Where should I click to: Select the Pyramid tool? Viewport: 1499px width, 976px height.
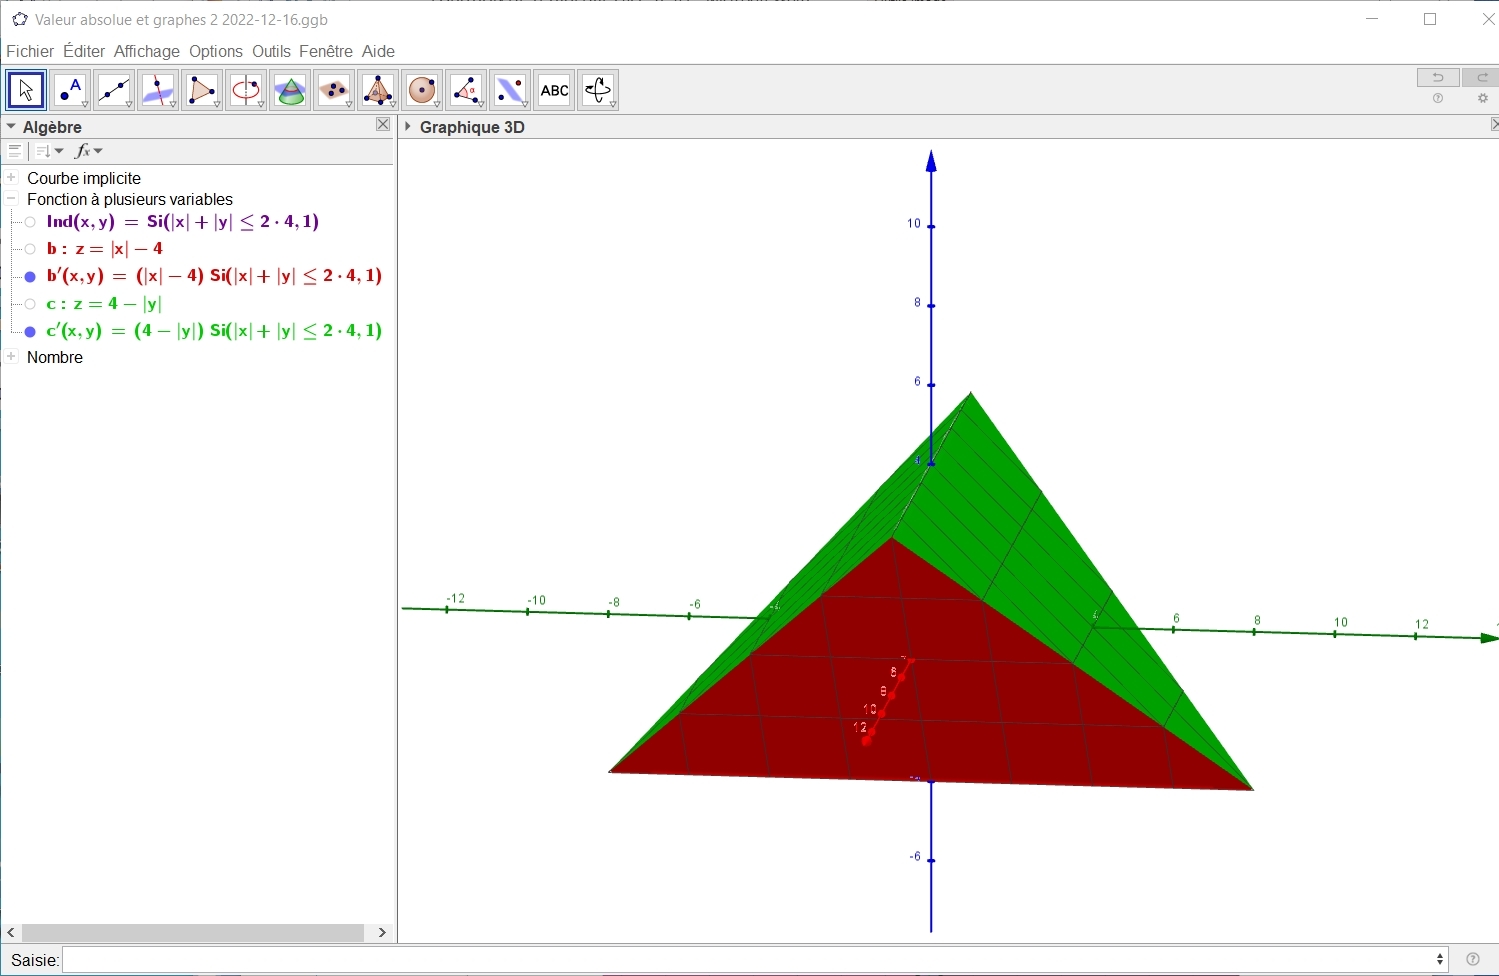click(378, 90)
